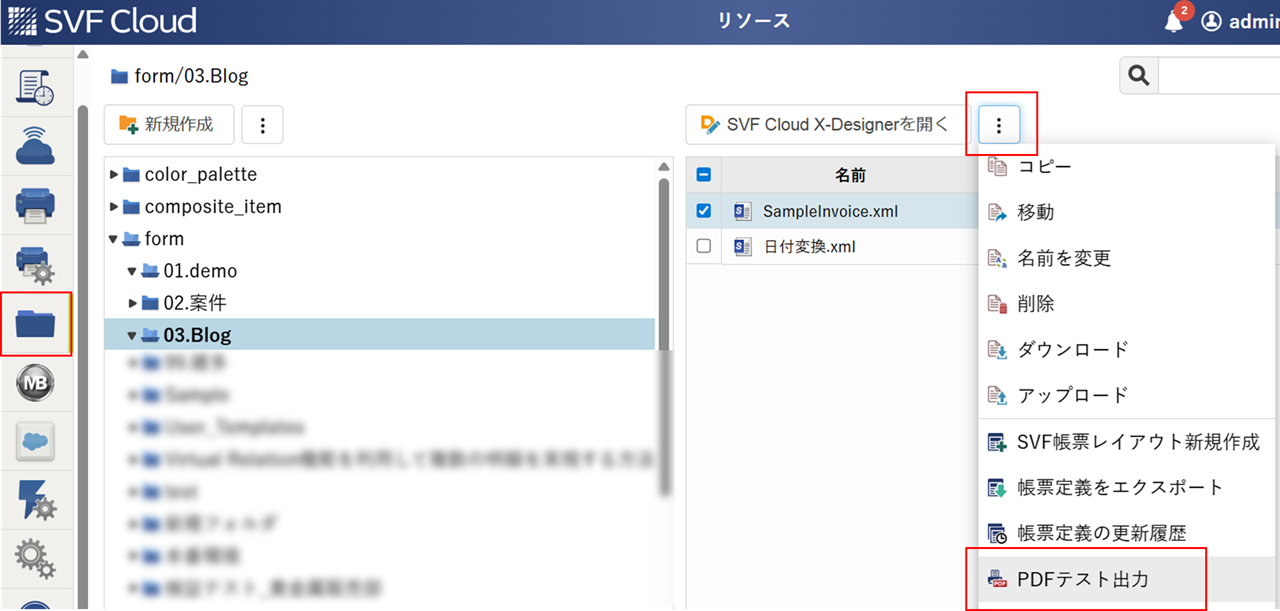Open the MB circular sidebar icon
1280x611 pixels.
coord(36,382)
